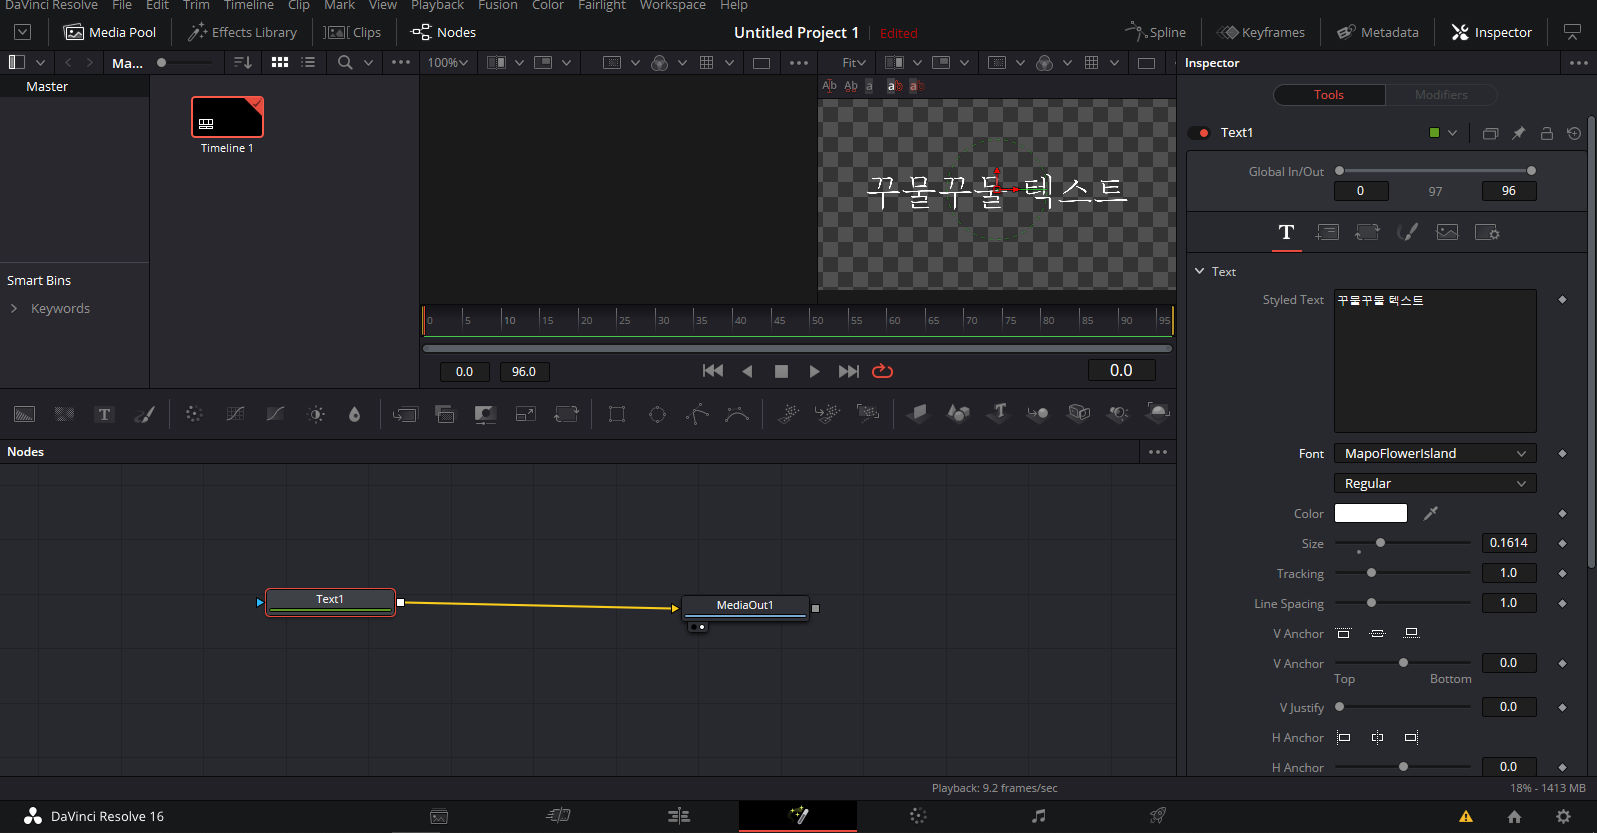Add a Transform node from the toolbar
This screenshot has height=833, width=1597.
[566, 414]
